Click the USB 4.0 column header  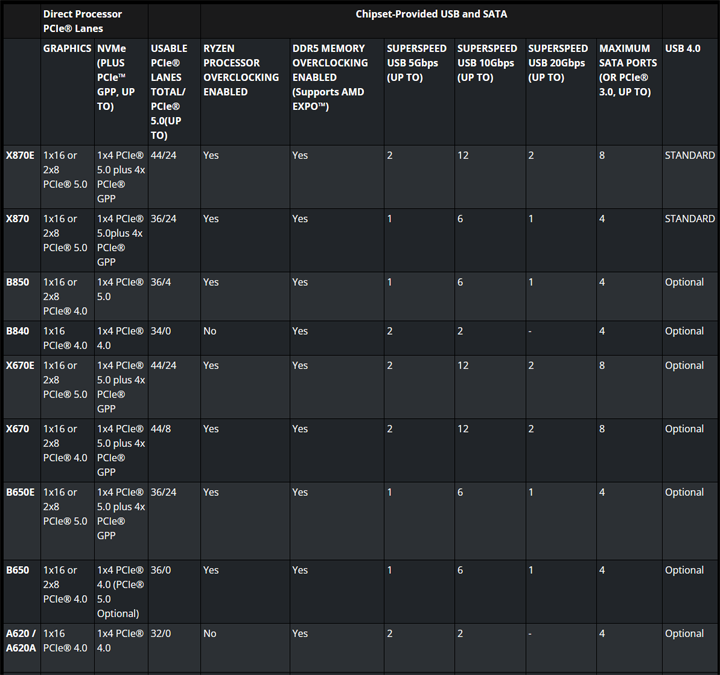[x=684, y=49]
